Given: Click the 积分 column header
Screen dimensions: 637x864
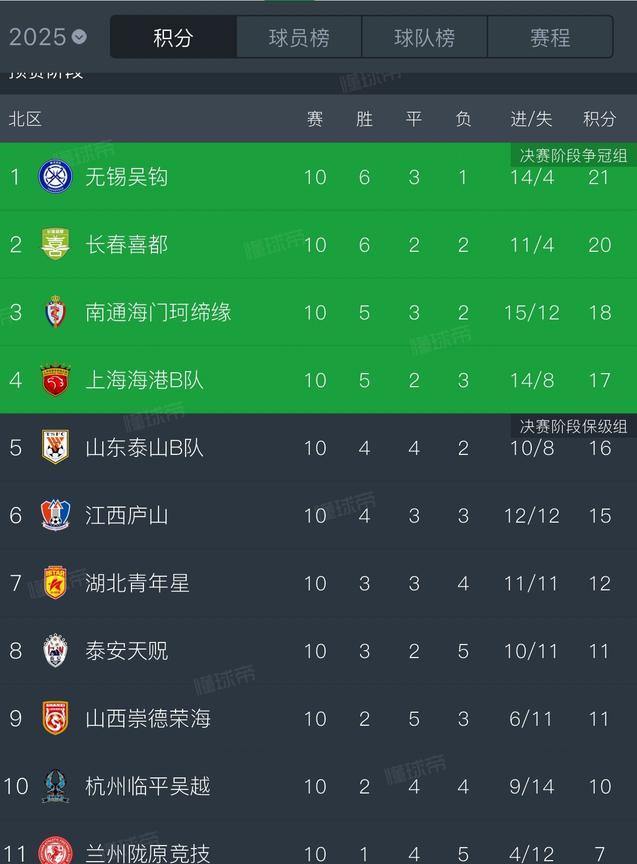Looking at the screenshot, I should tap(600, 118).
